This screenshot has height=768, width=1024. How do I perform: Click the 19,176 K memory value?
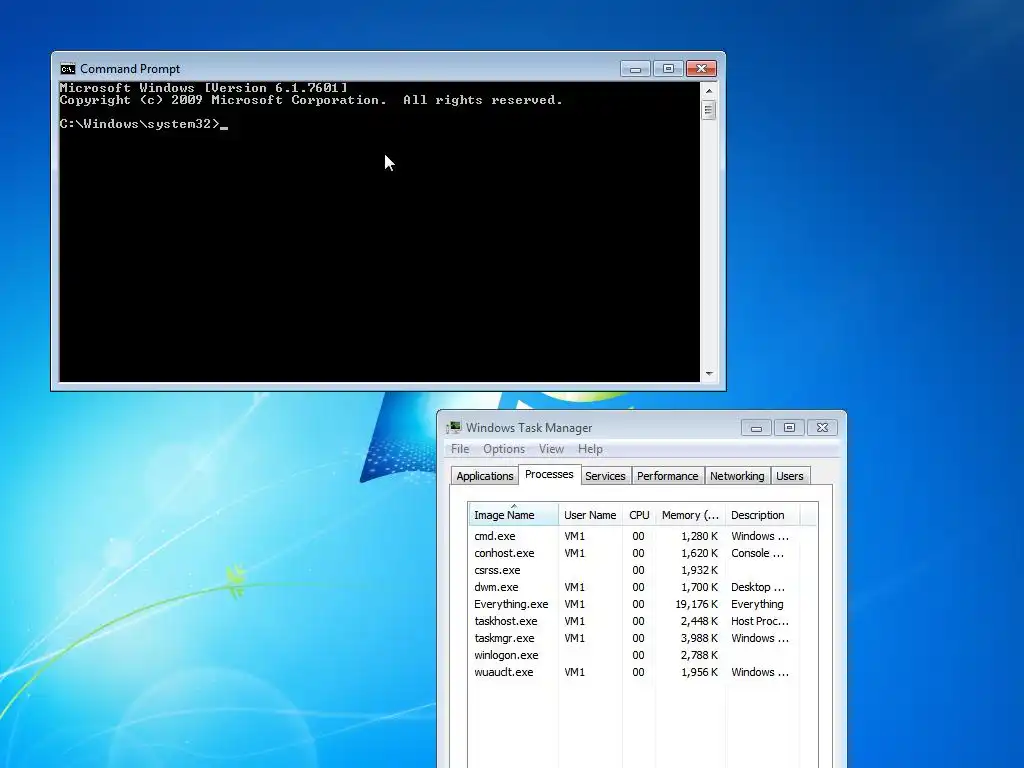tap(696, 604)
